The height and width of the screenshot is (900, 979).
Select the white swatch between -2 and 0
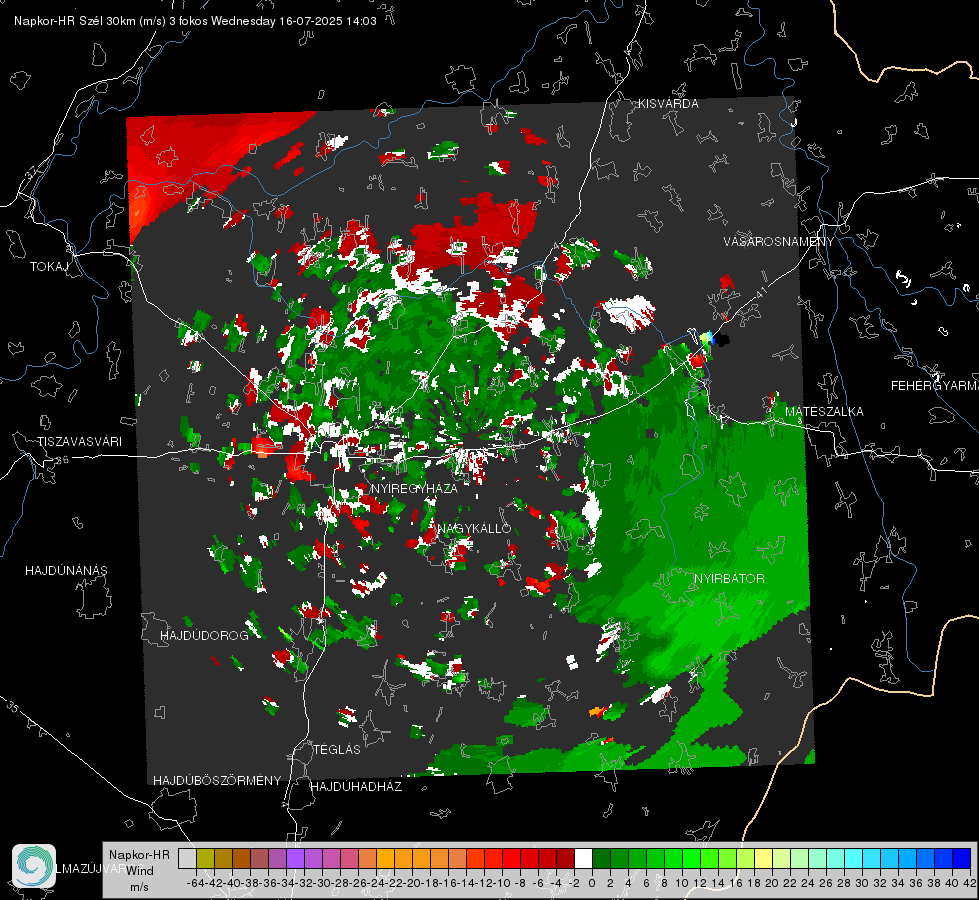[x=583, y=858]
